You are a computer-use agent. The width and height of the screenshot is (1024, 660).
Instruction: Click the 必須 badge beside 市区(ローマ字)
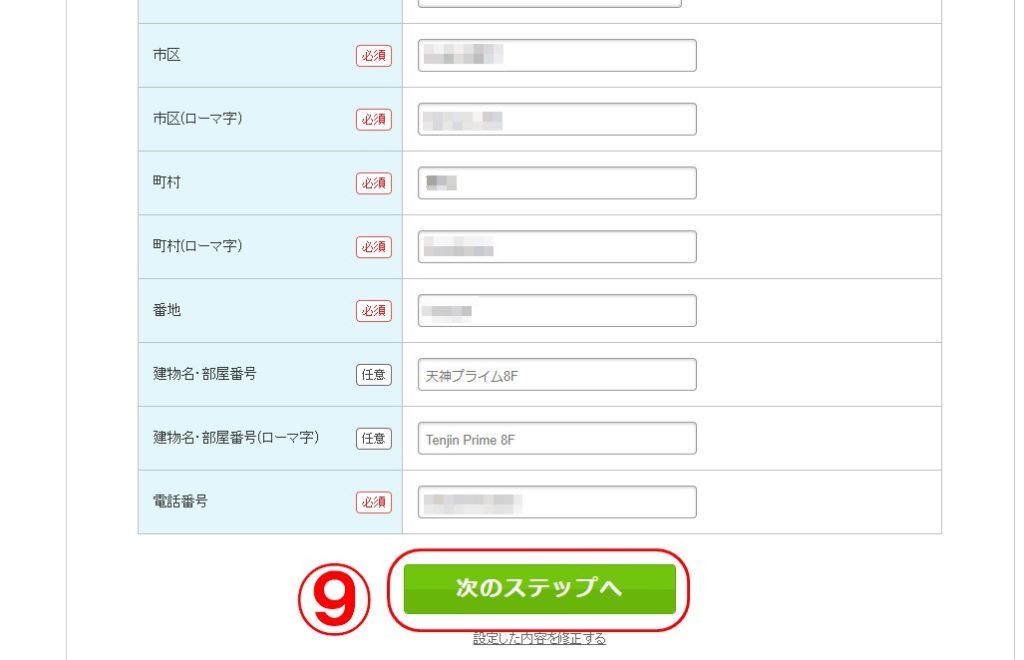pyautogui.click(x=374, y=120)
